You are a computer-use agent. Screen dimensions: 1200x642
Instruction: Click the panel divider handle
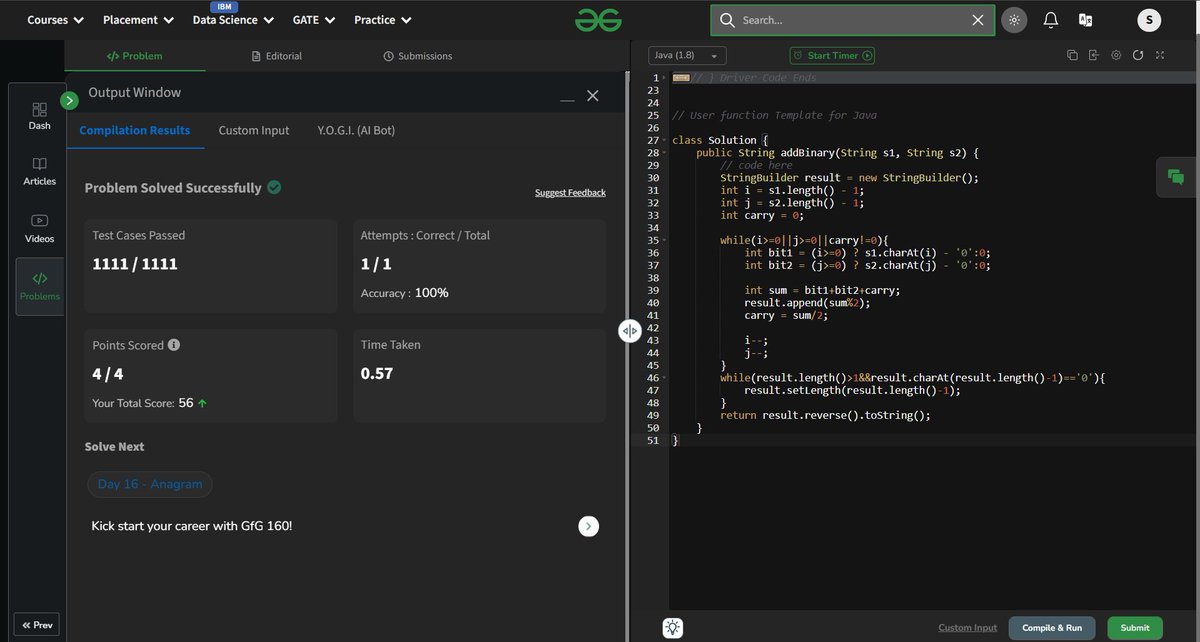(629, 331)
